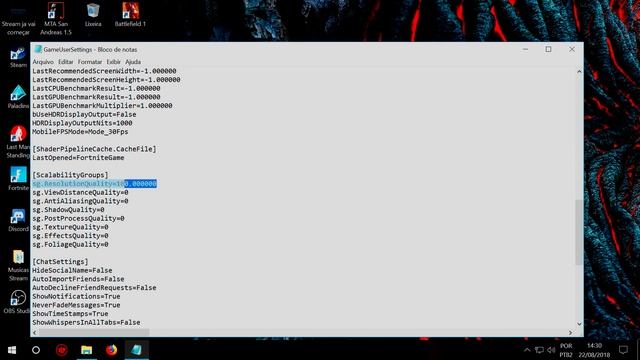Click the sg.AntiAliasingQuality=0 line
Image resolution: width=640 pixels, height=360 pixels.
(80, 201)
